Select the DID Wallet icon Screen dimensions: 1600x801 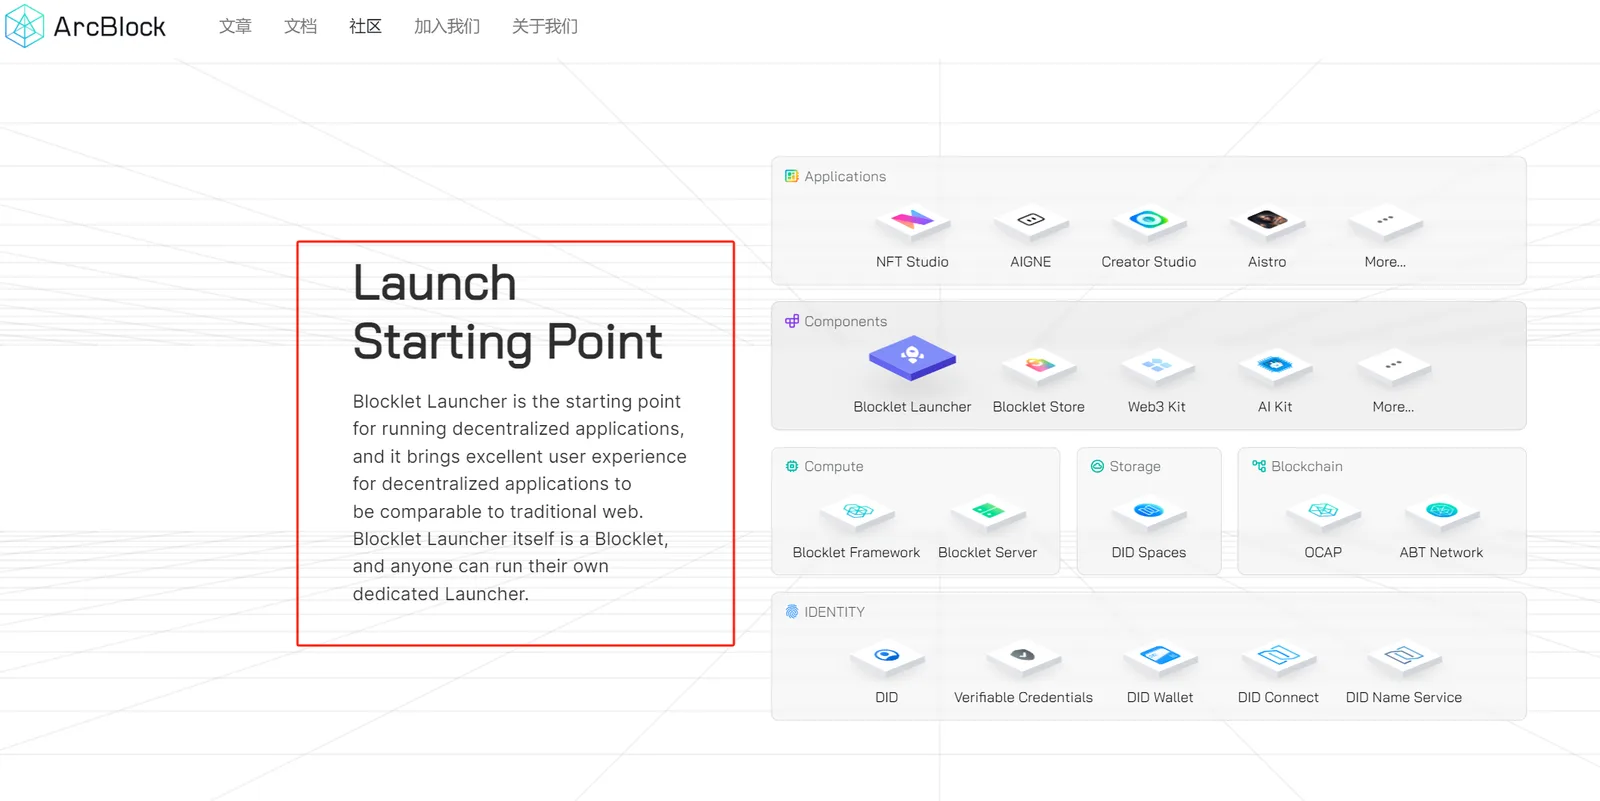(1160, 657)
